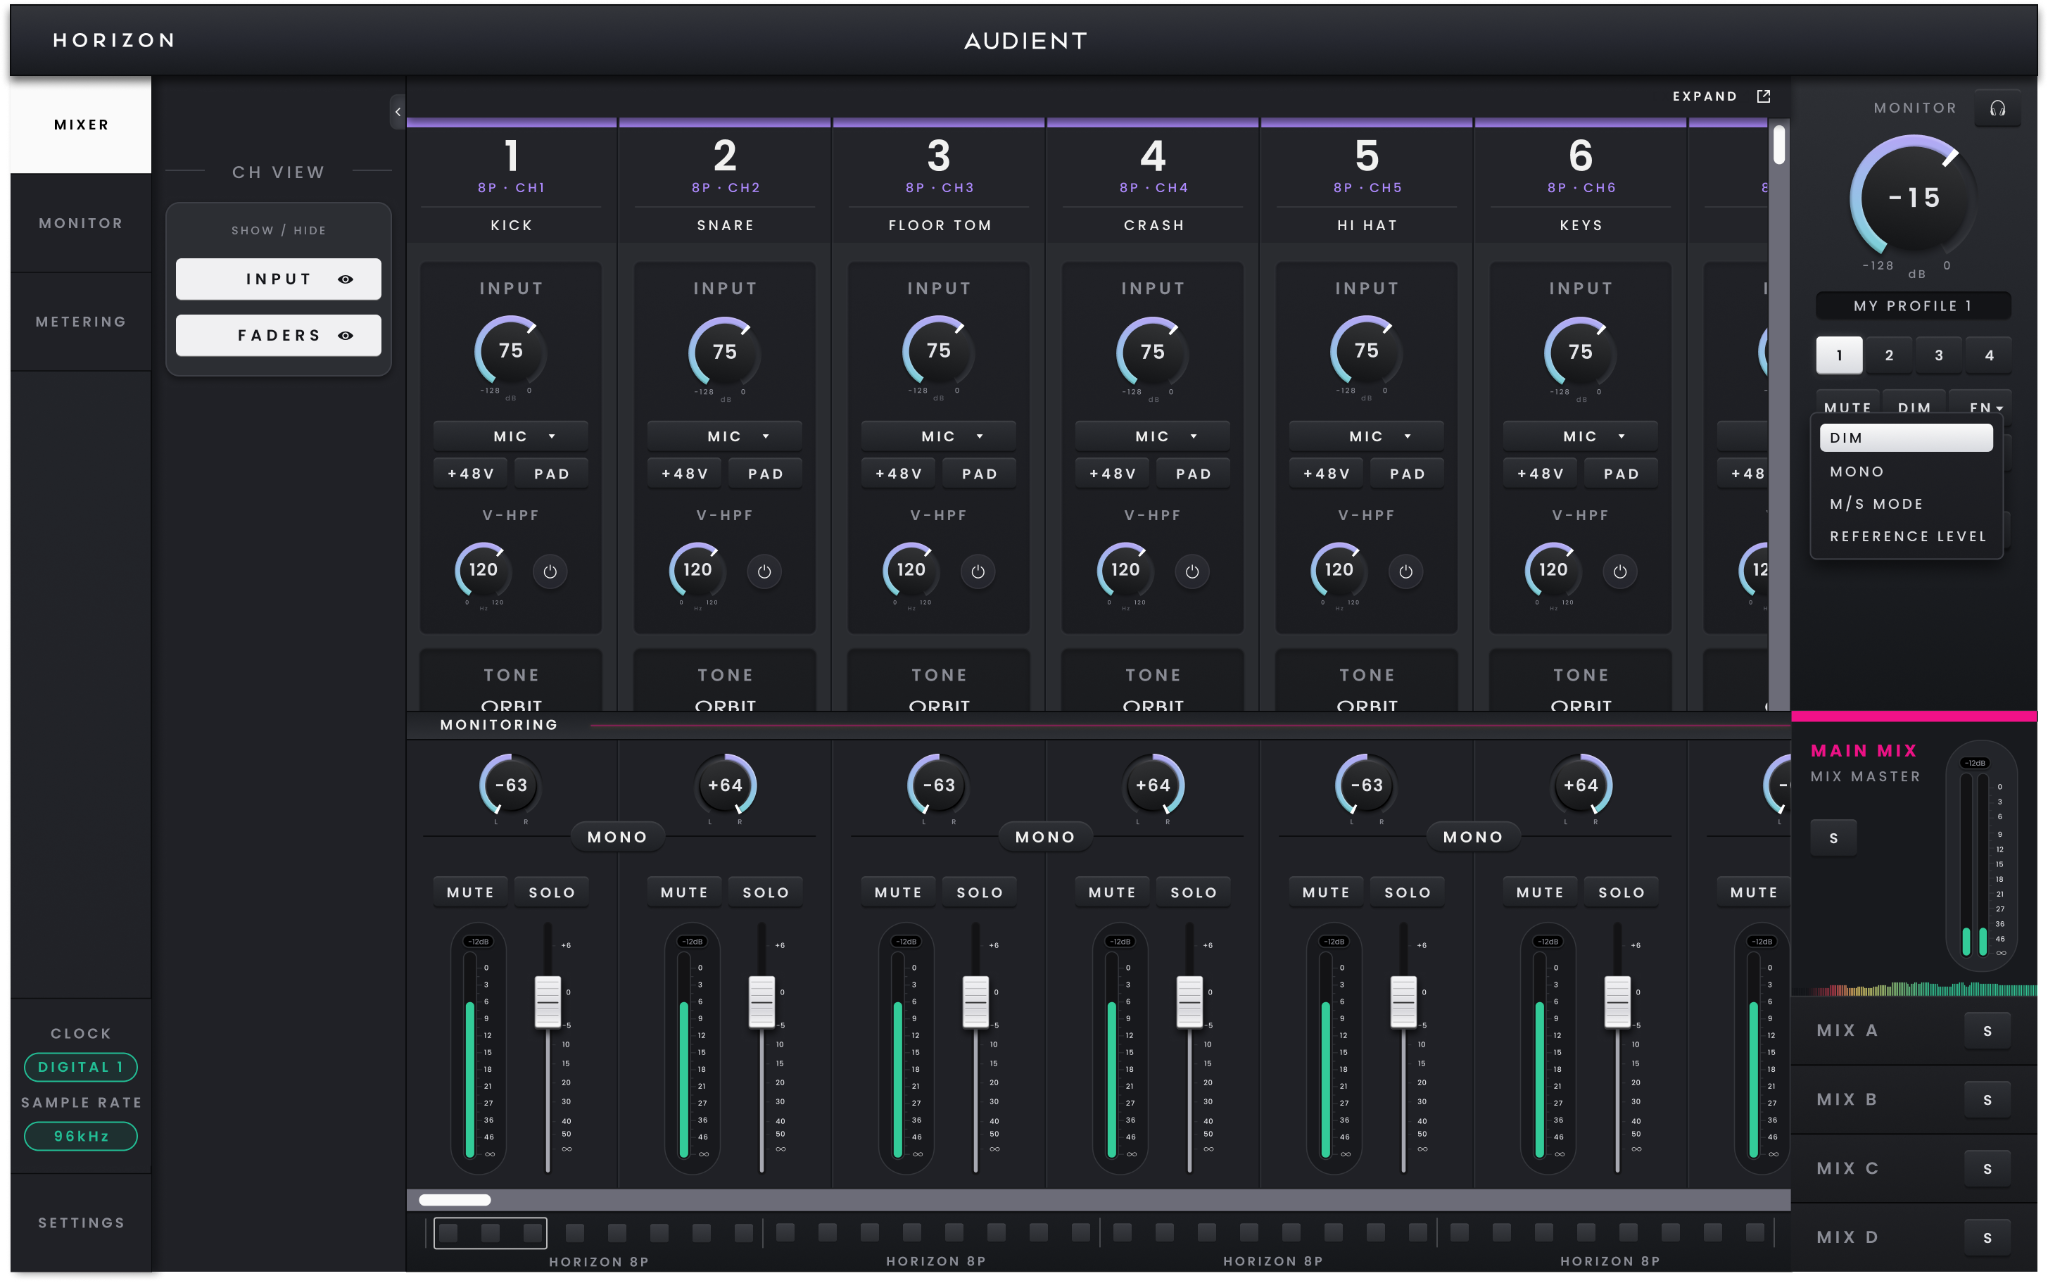Open SETTINGS in the sidebar
Image resolution: width=2048 pixels, height=1282 pixels.
(x=81, y=1223)
